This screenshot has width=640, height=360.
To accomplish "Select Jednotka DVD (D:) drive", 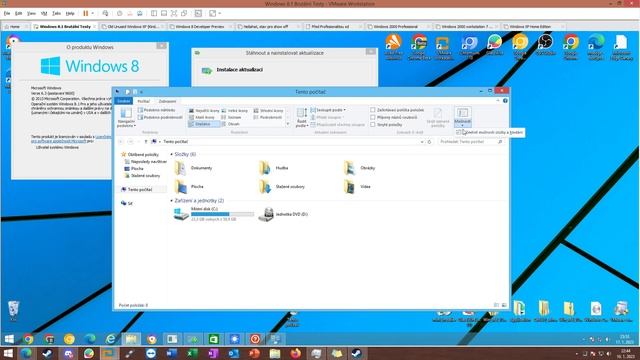I will (283, 214).
